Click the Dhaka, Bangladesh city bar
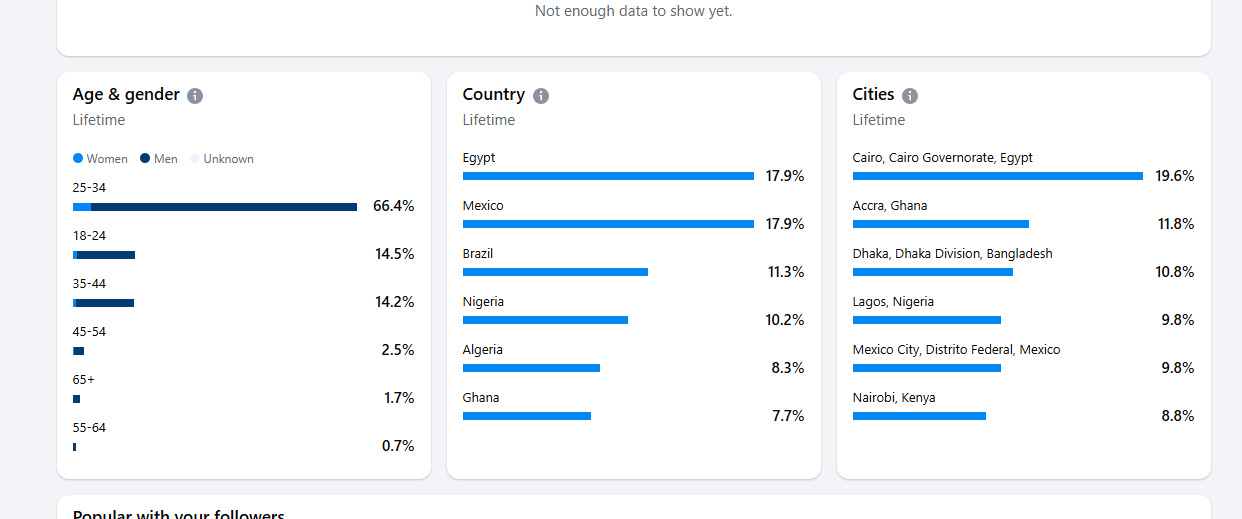The height and width of the screenshot is (519, 1242). [932, 272]
